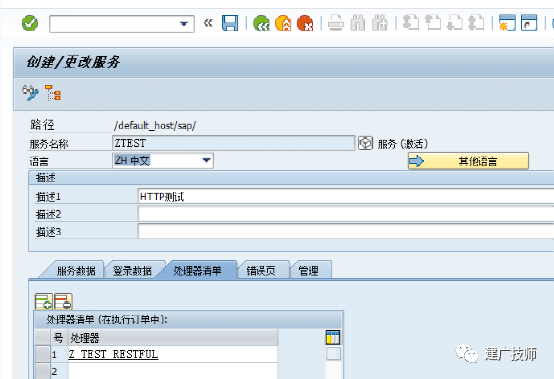Toggle display/change mode pencil icon

(x=31, y=93)
